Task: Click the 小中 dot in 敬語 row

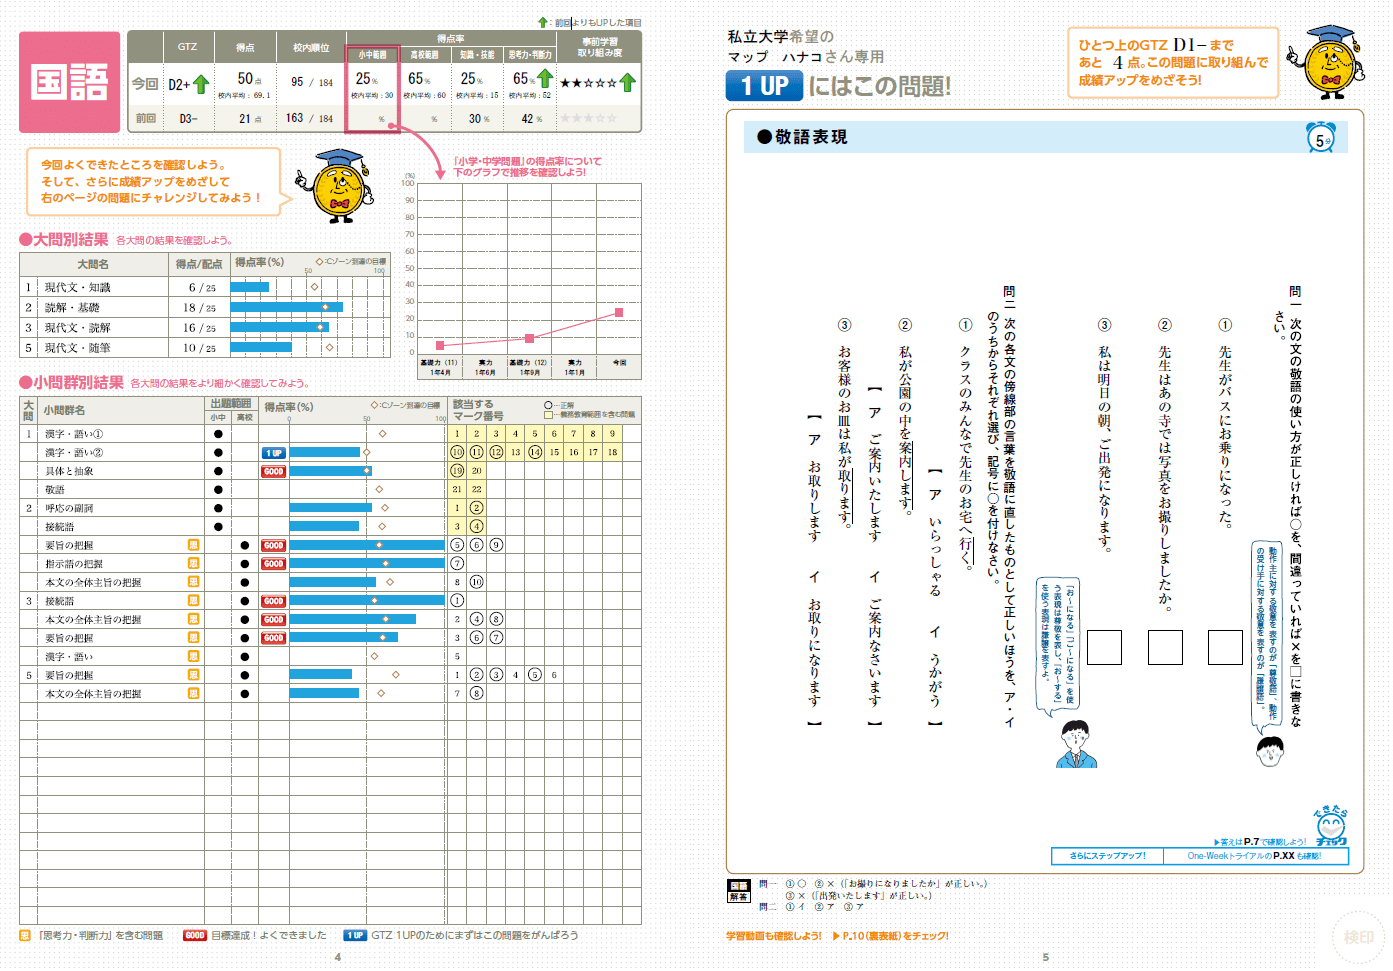Action: [218, 490]
